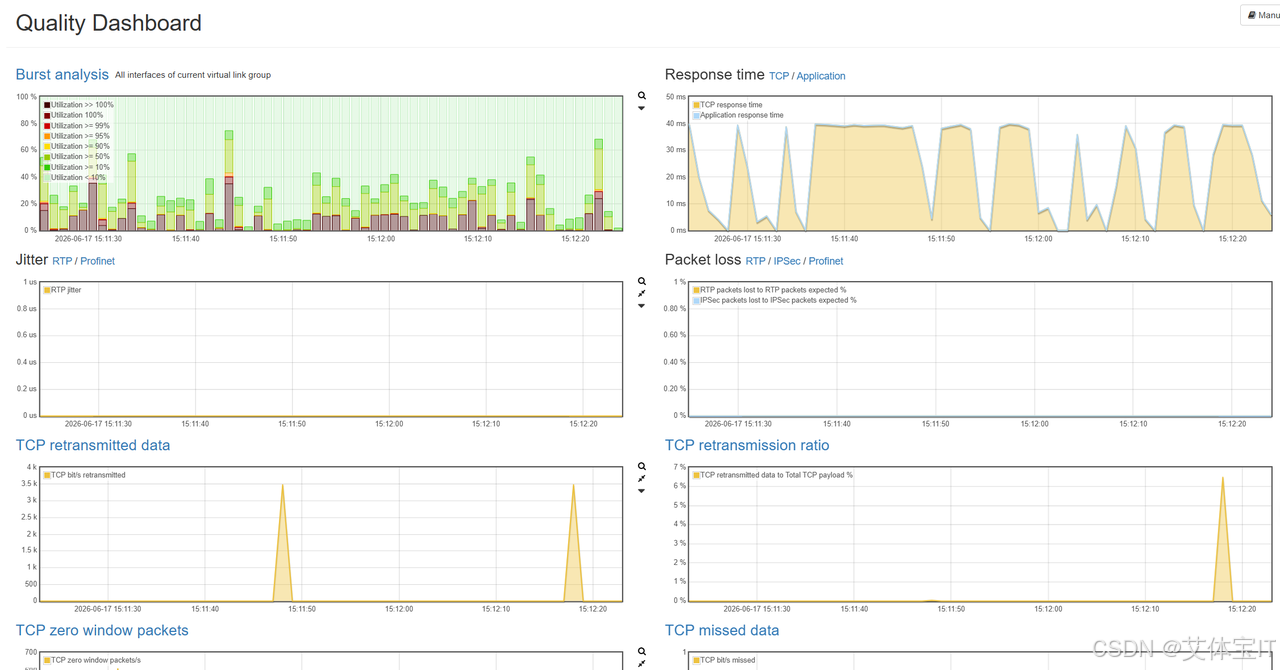1280x670 pixels.
Task: Open the Burst analysis heading link
Action: pos(62,74)
